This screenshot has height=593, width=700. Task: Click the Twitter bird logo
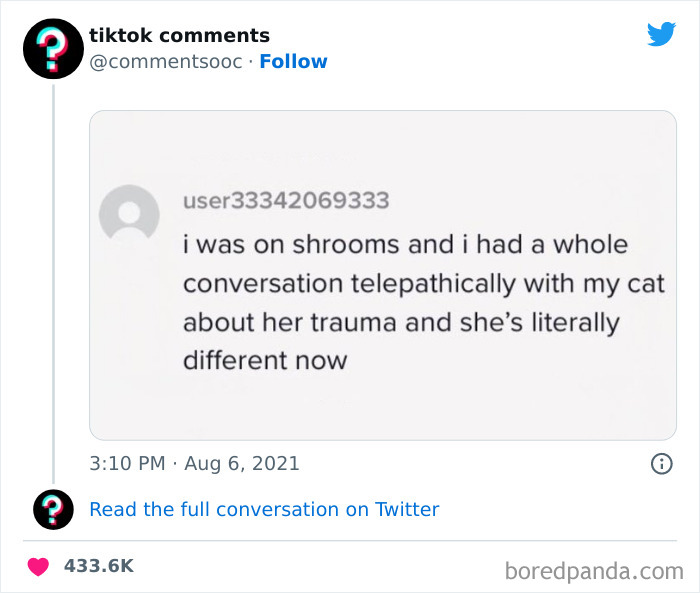661,35
